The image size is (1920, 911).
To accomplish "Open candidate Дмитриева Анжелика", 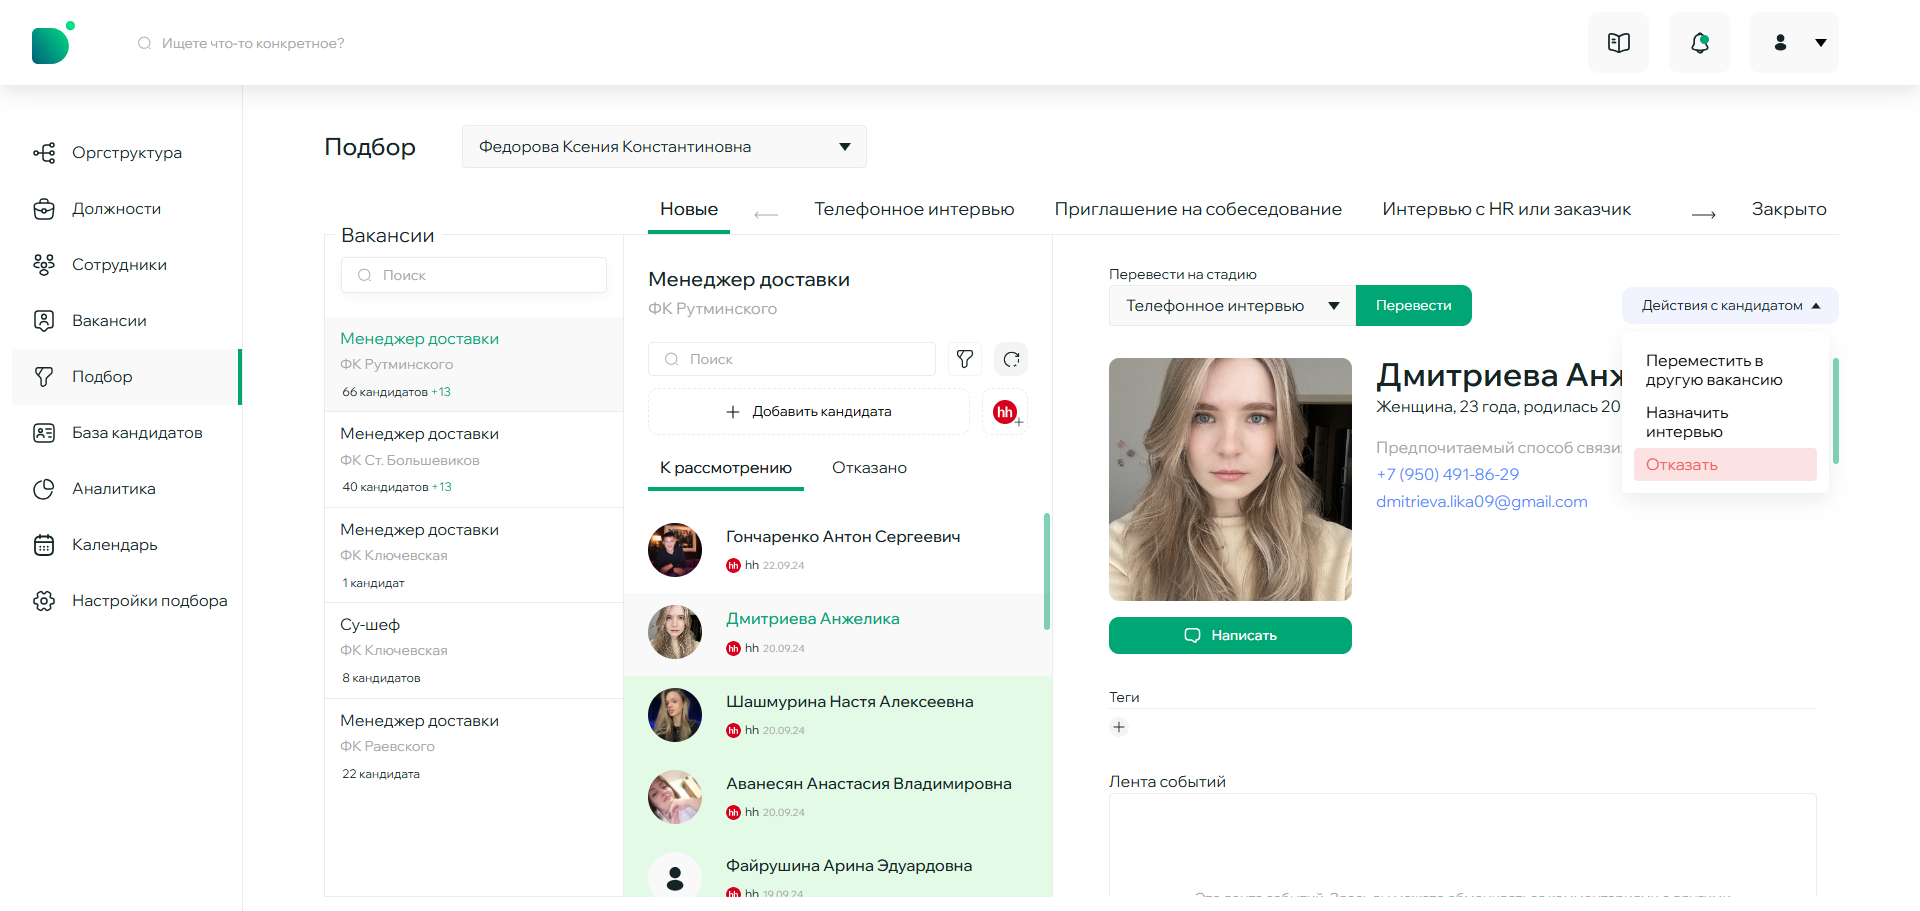I will point(838,633).
